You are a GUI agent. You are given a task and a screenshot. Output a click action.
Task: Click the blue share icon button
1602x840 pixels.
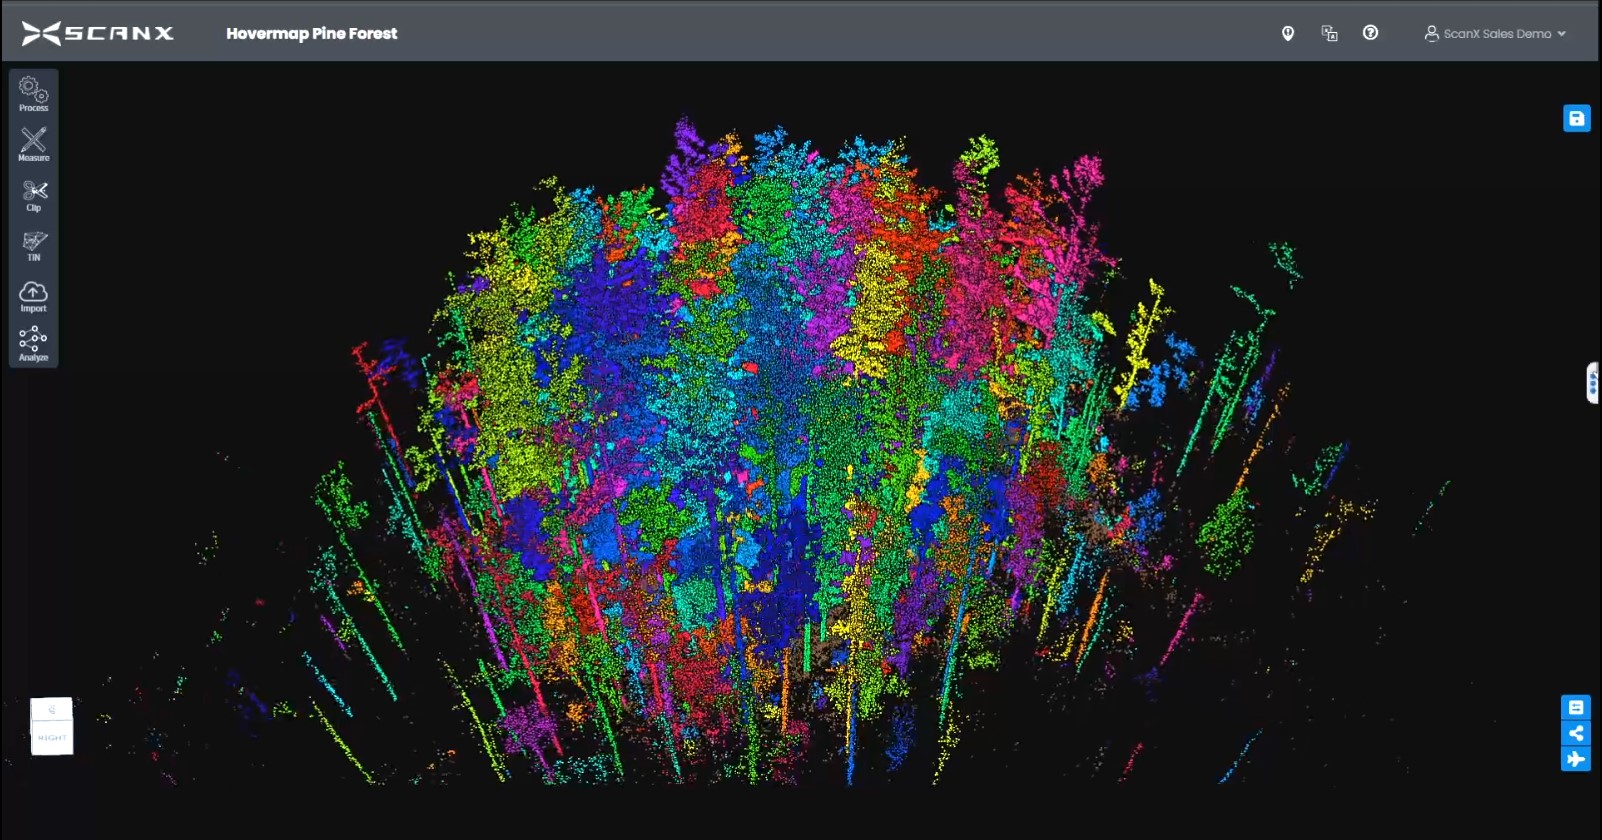point(1575,733)
